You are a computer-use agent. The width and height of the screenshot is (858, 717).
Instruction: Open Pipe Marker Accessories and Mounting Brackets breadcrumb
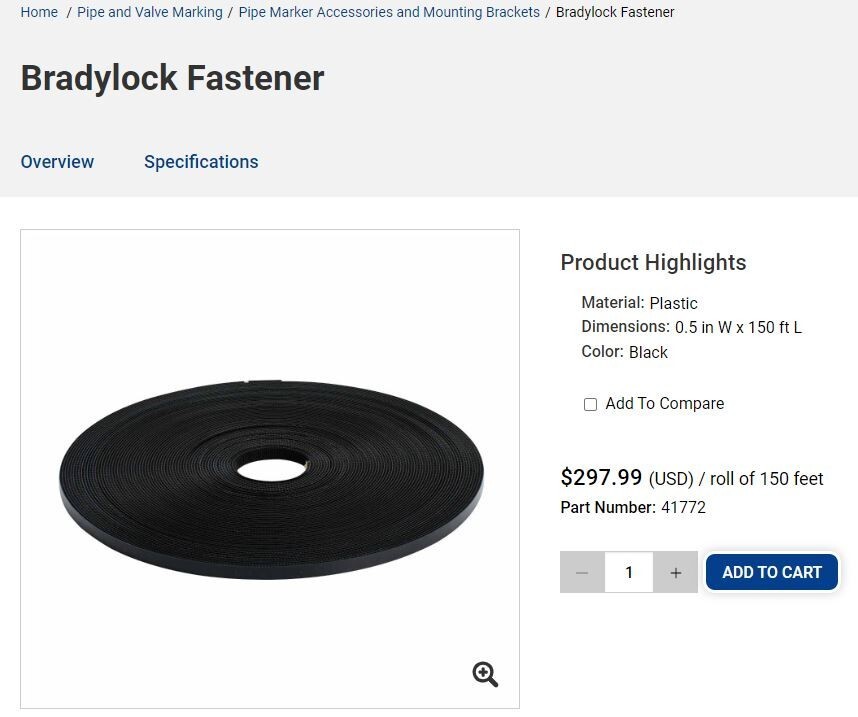coord(389,12)
